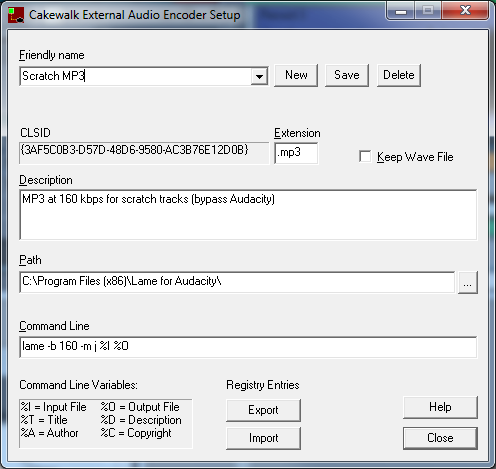Click the 'Keep Wave File' label text
Viewport: 496px width, 469px height.
[415, 157]
